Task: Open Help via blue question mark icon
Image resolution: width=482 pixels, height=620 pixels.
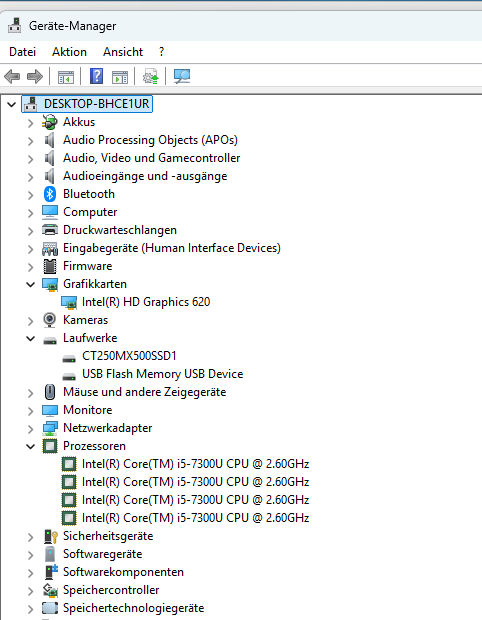Action: (x=96, y=76)
